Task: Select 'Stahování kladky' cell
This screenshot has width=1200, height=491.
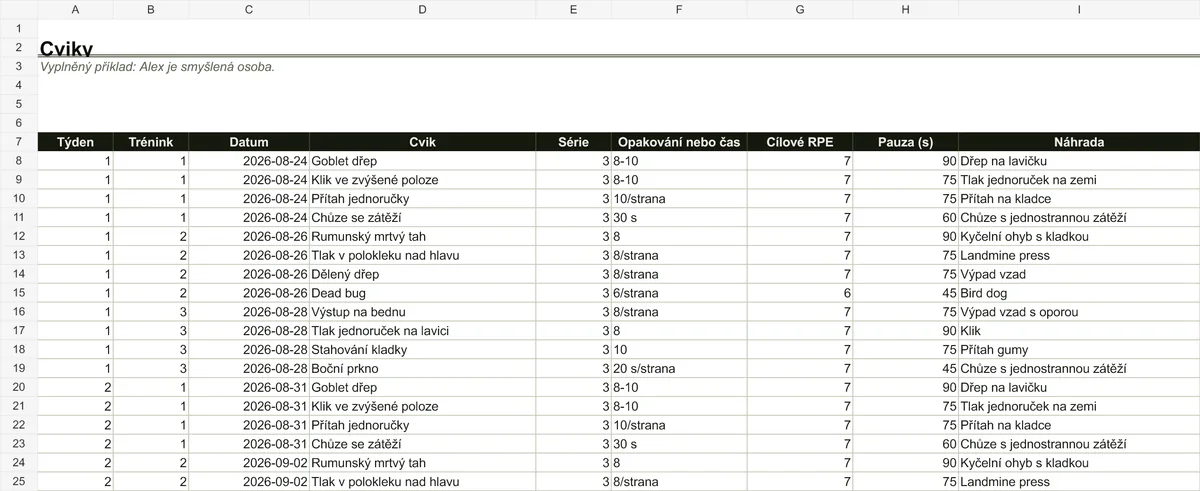Action: click(x=422, y=350)
